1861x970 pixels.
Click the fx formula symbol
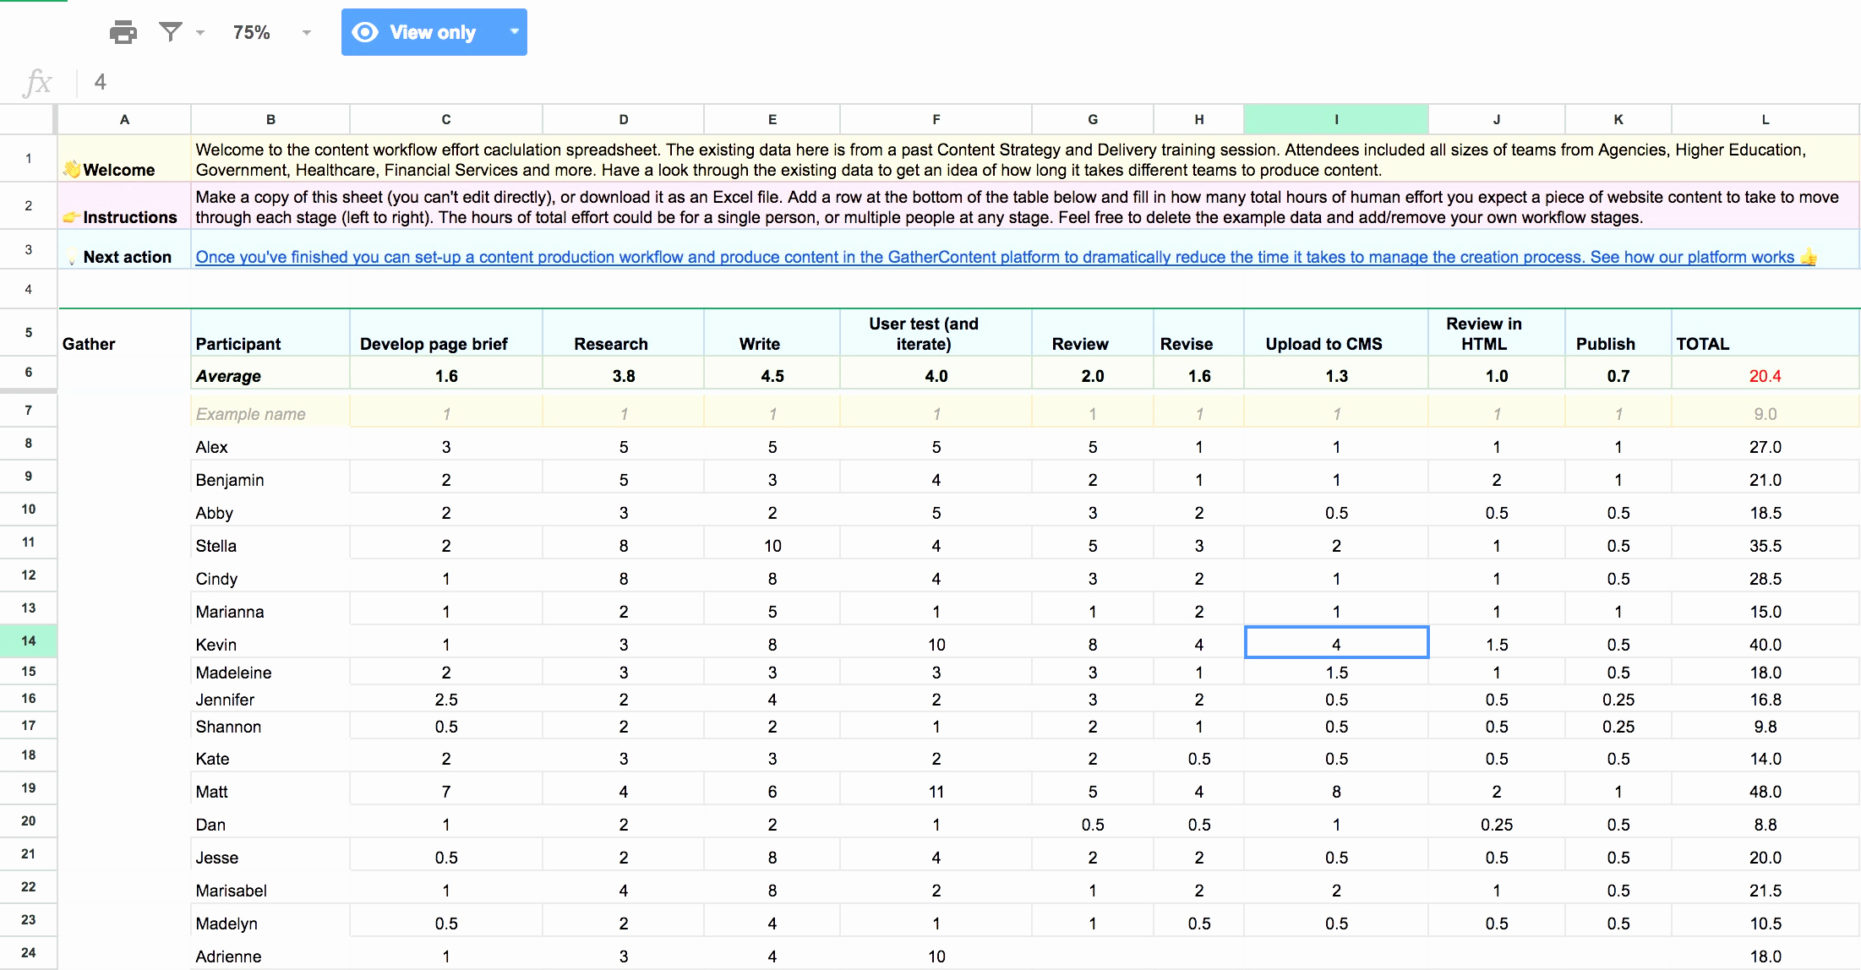pyautogui.click(x=36, y=81)
